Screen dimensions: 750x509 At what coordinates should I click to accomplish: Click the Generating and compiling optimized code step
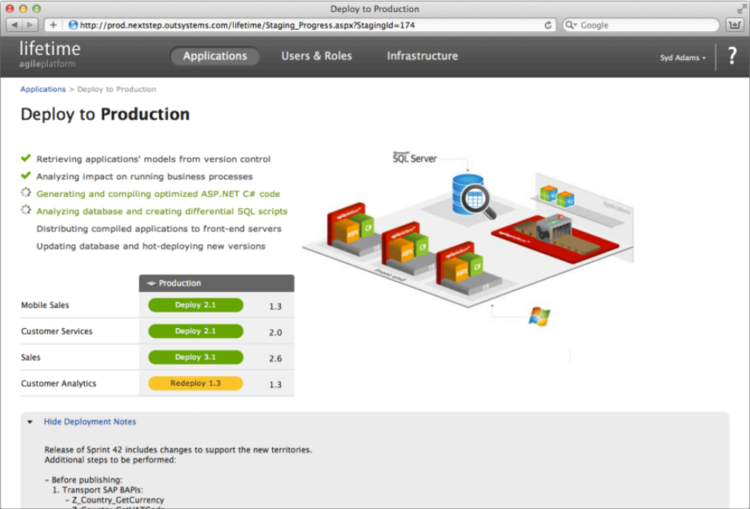pos(158,194)
